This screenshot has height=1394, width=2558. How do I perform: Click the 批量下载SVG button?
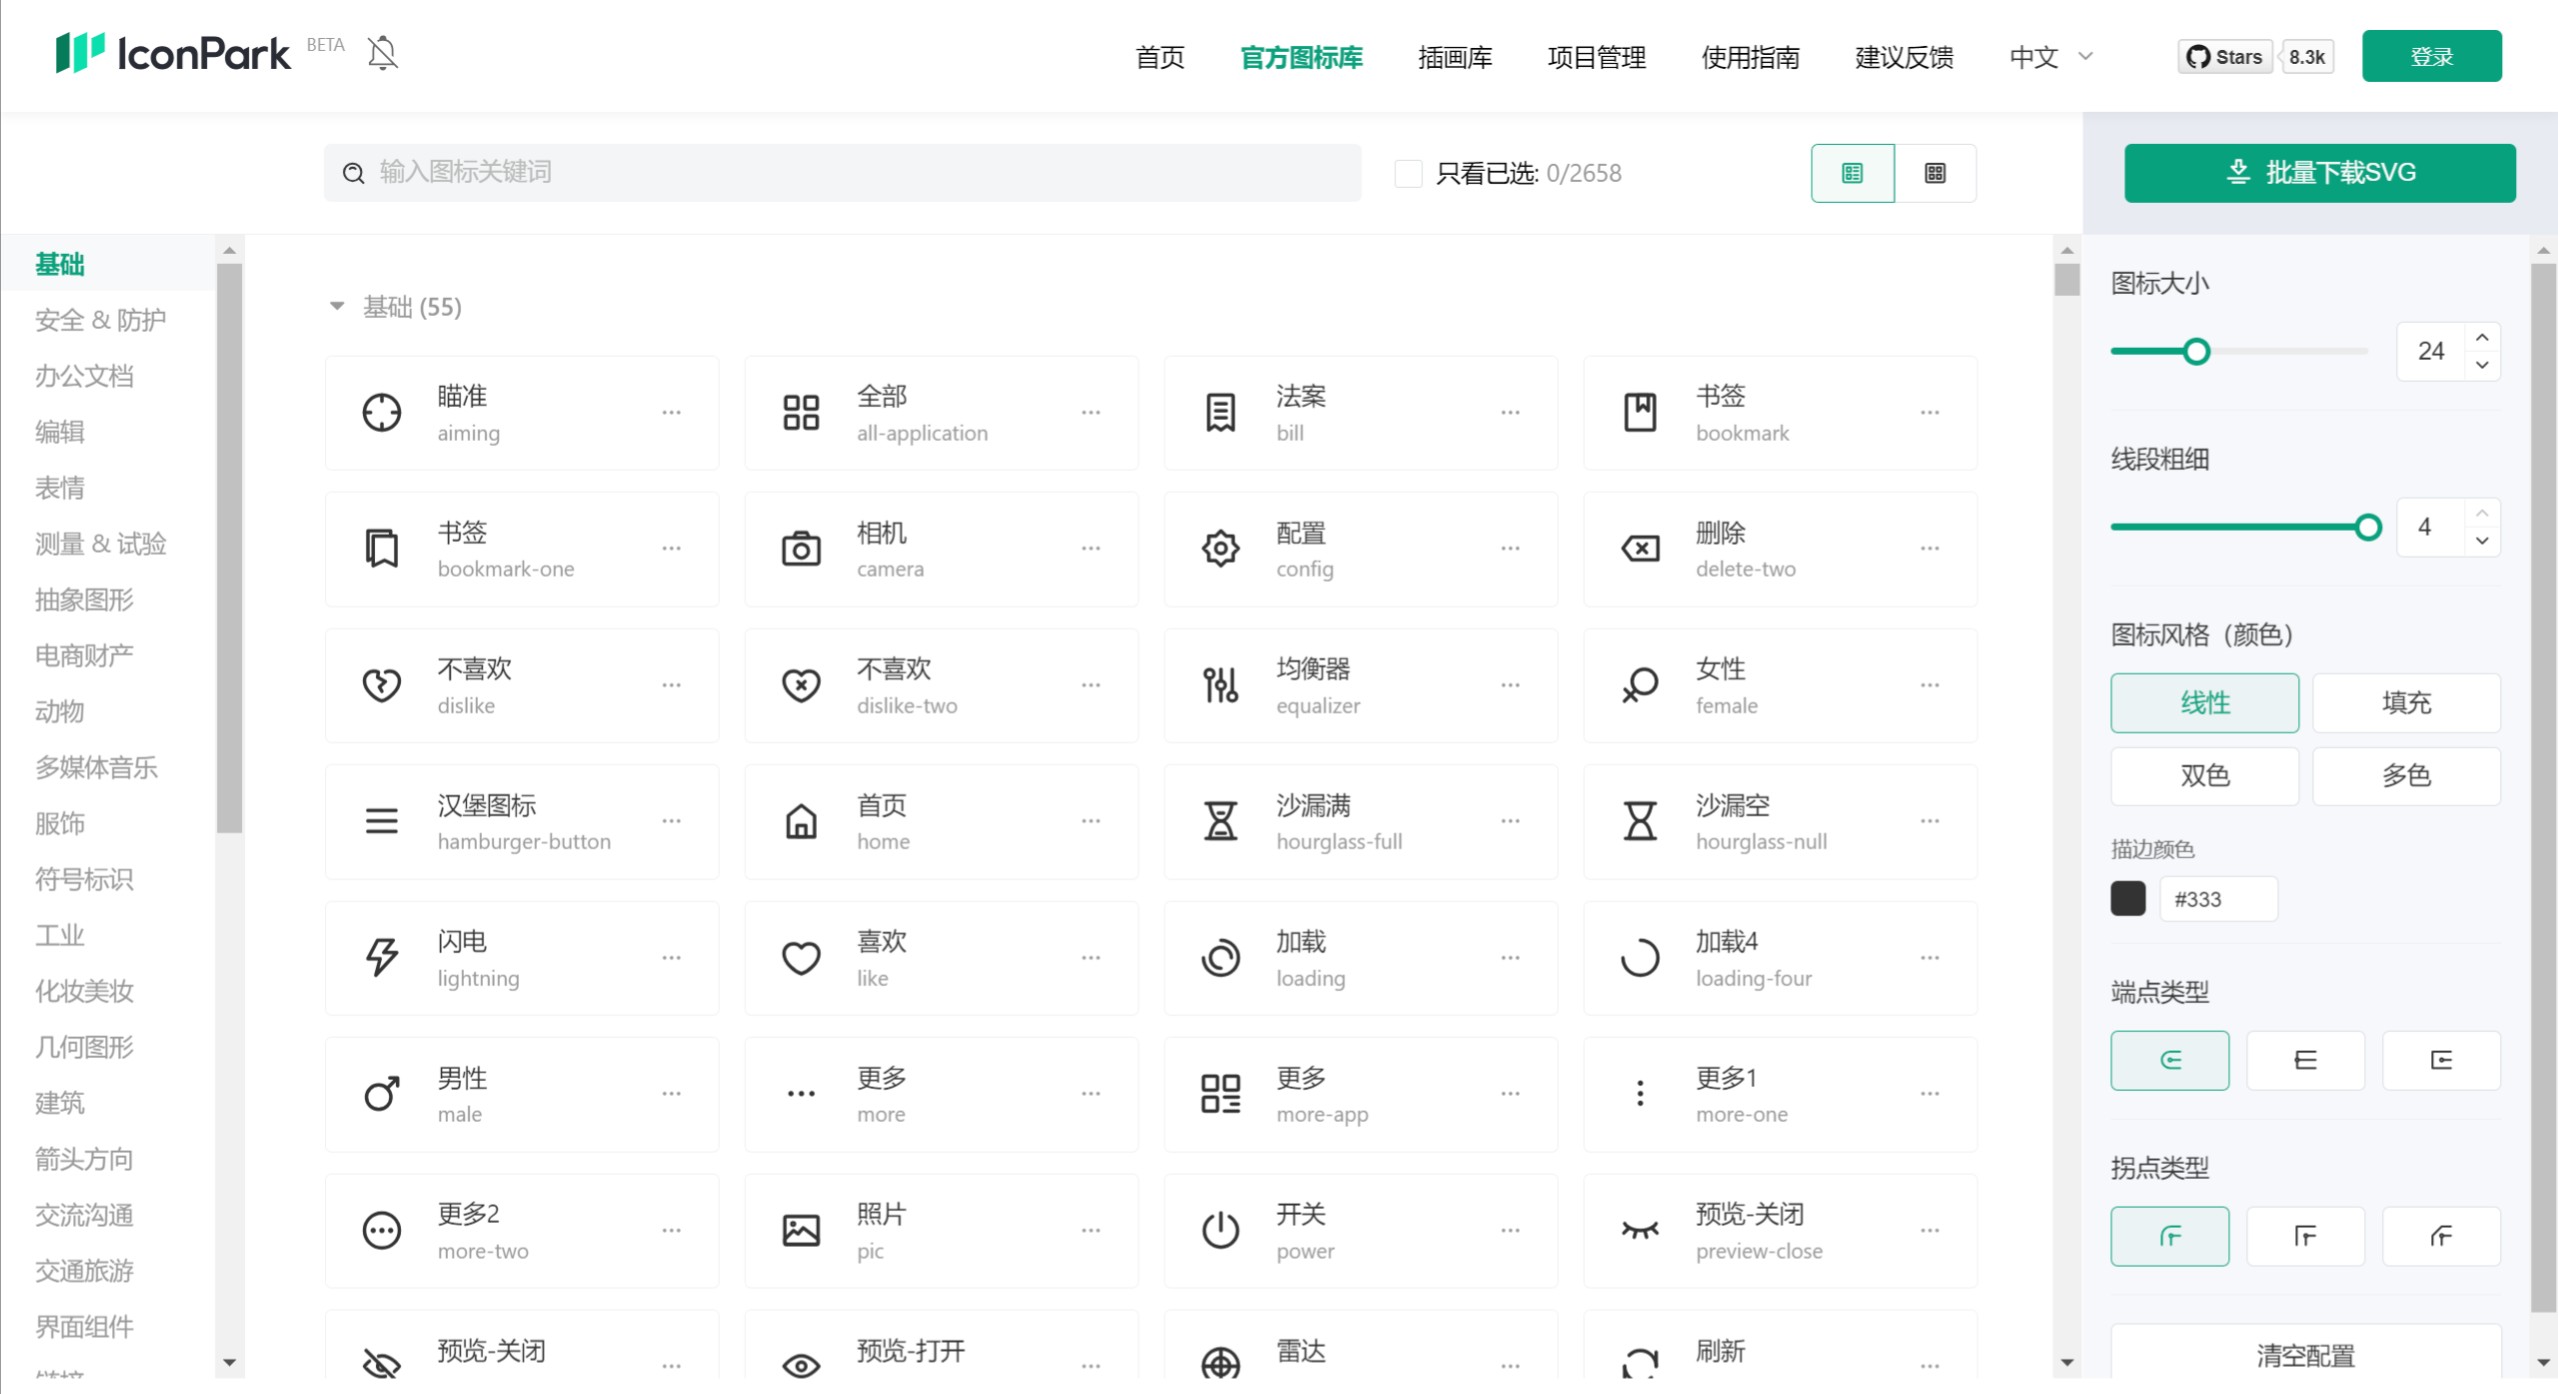coord(2319,171)
